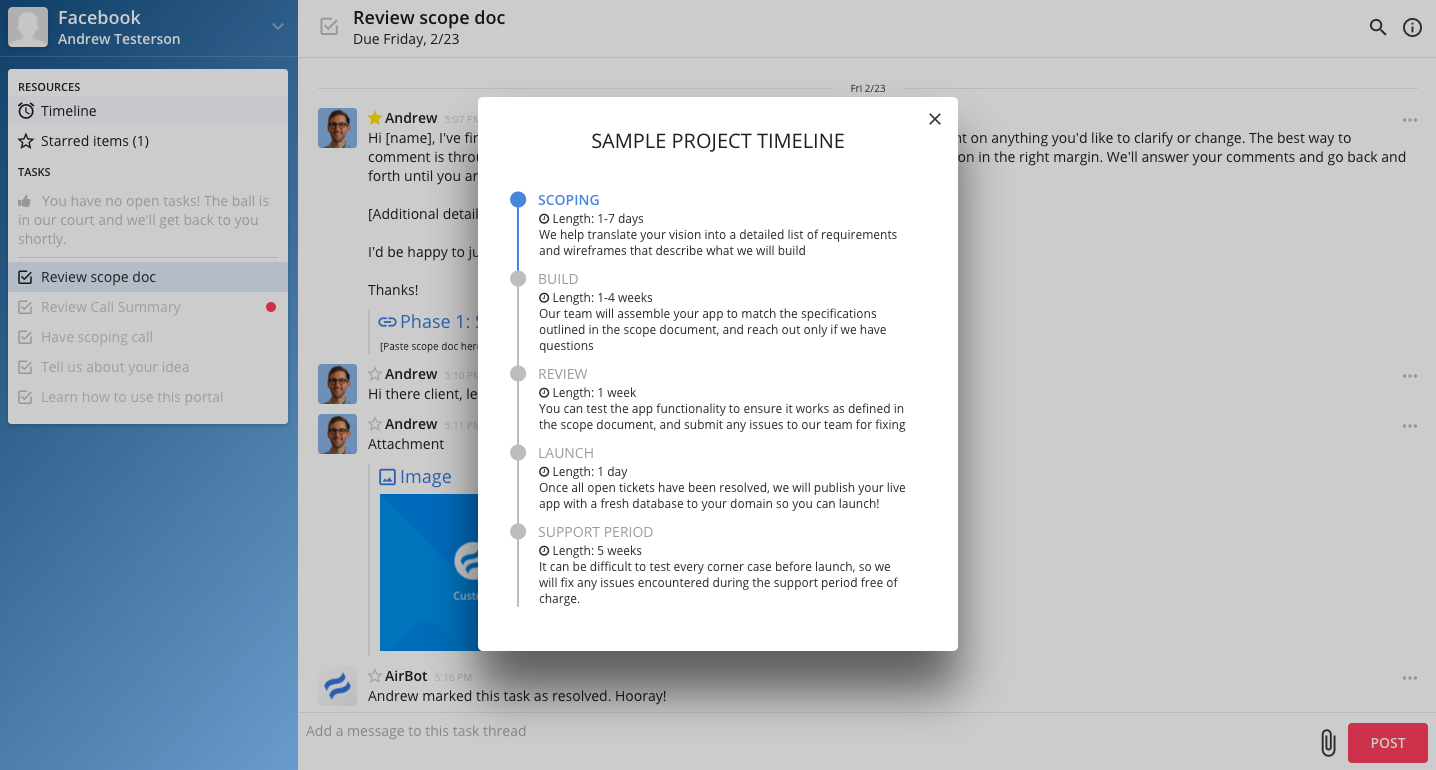Open the Timeline resource
Screen dimensions: 1436x770
(x=68, y=111)
